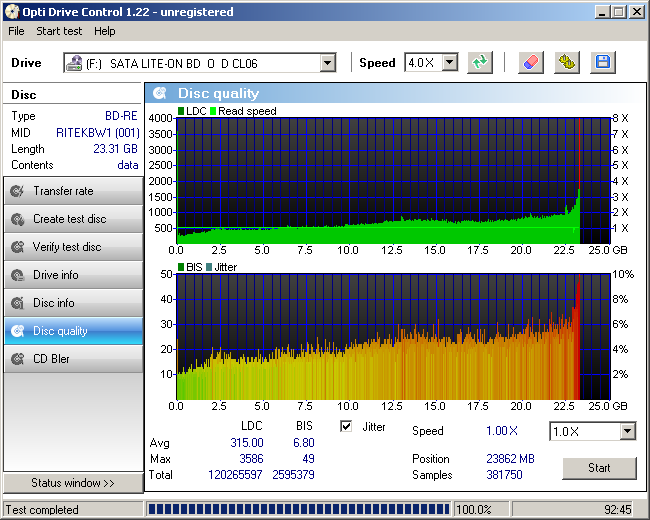This screenshot has height=520, width=650.
Task: Click the BIS green legend swatch
Action: point(181,267)
